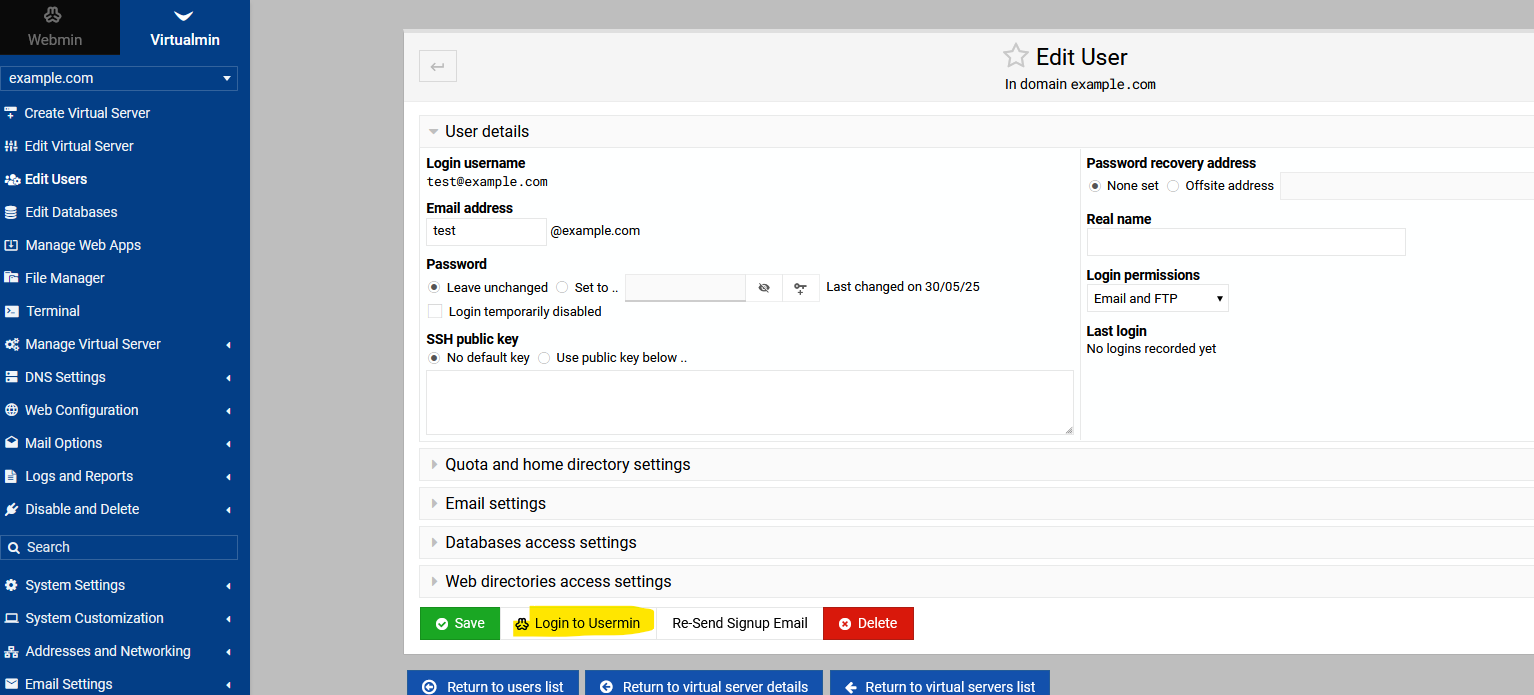The image size is (1534, 695).
Task: Click the generate random password key icon
Action: pos(801,288)
